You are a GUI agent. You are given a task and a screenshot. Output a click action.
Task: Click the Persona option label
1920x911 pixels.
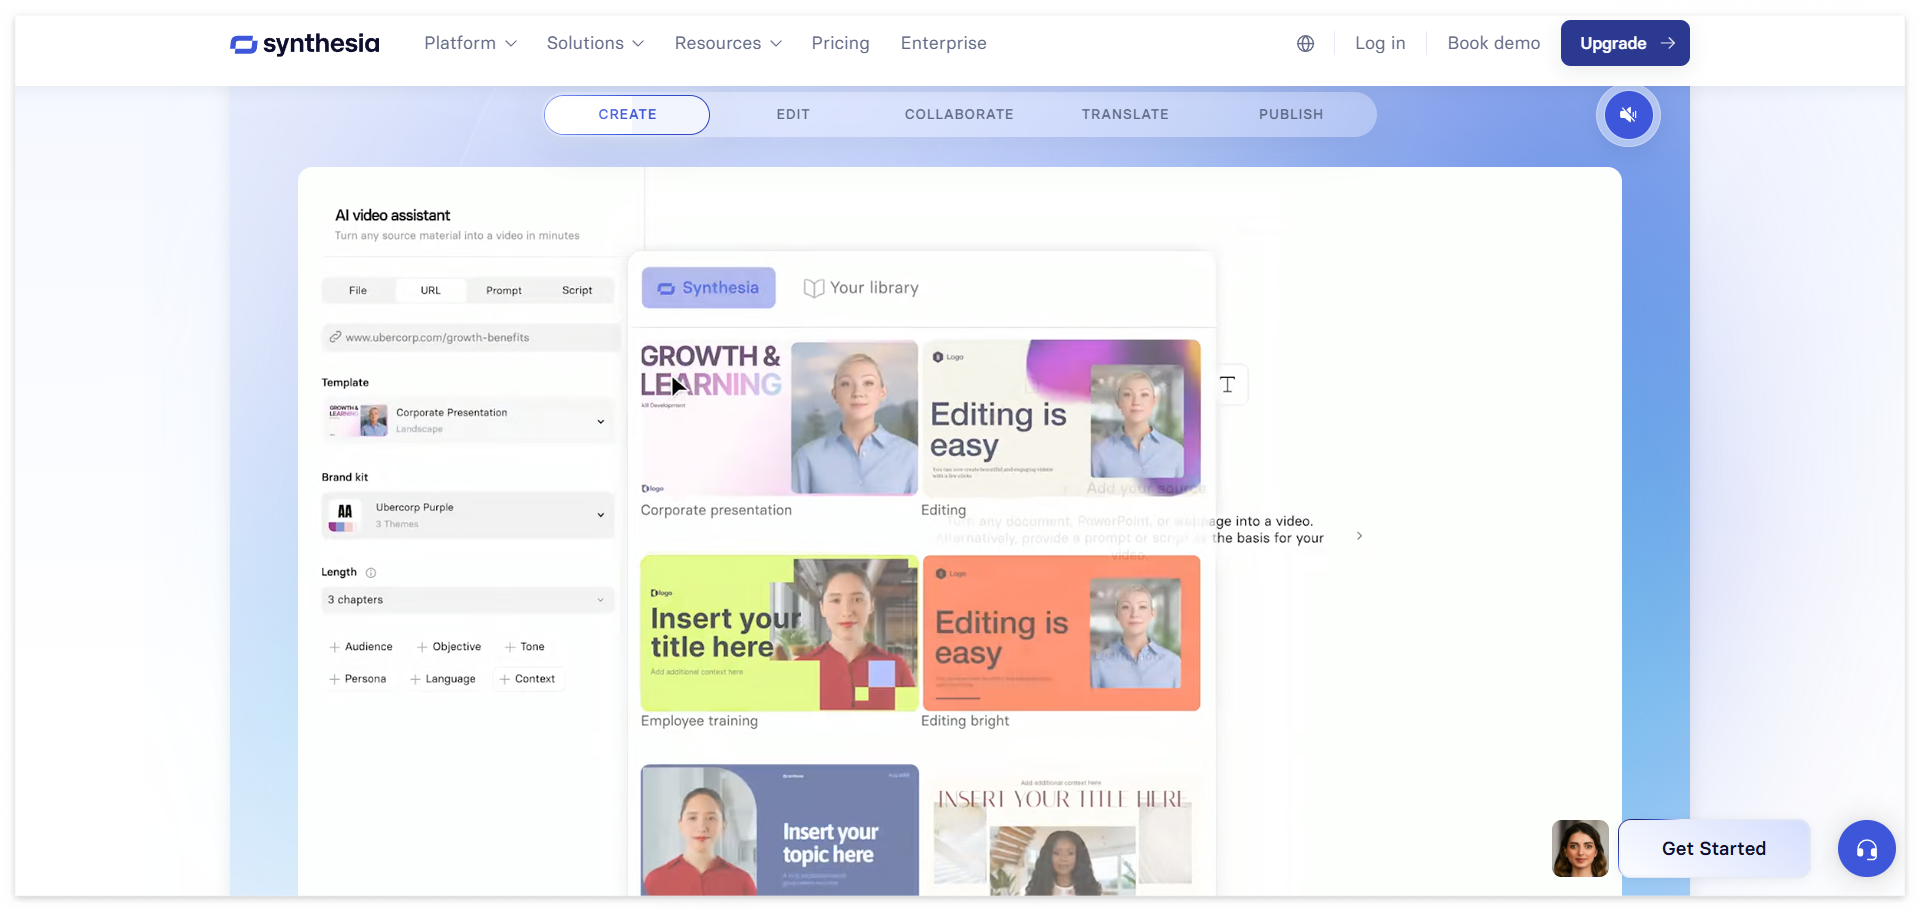[x=365, y=680]
